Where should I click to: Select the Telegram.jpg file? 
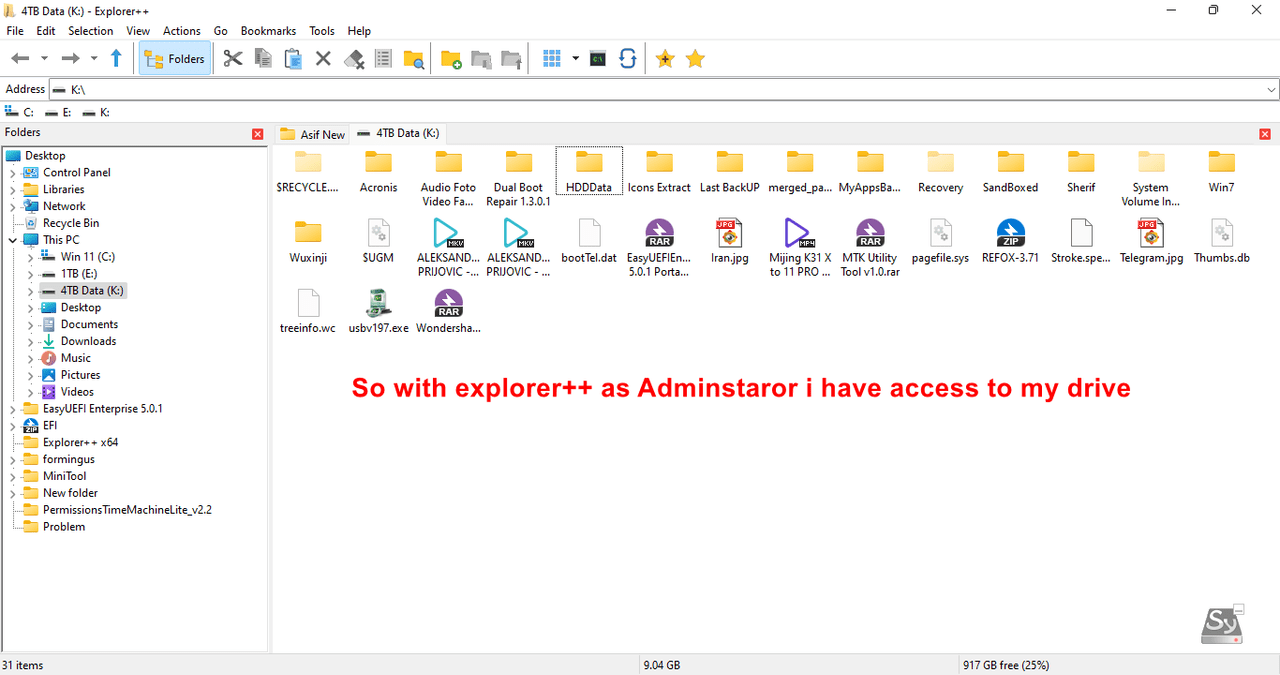(x=1151, y=241)
